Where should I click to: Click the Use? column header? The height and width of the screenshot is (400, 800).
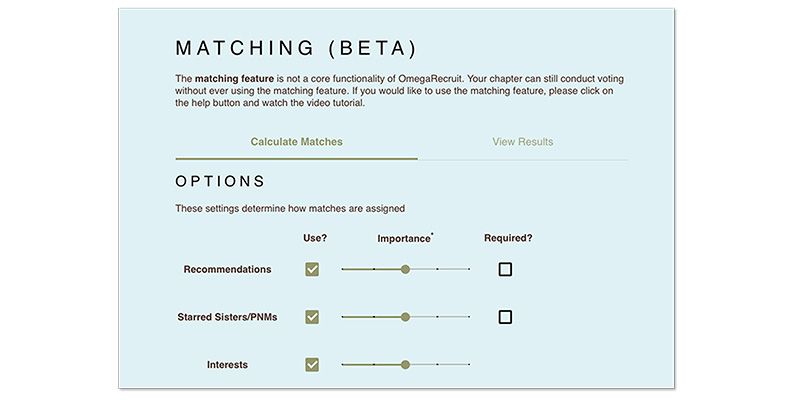click(x=314, y=239)
